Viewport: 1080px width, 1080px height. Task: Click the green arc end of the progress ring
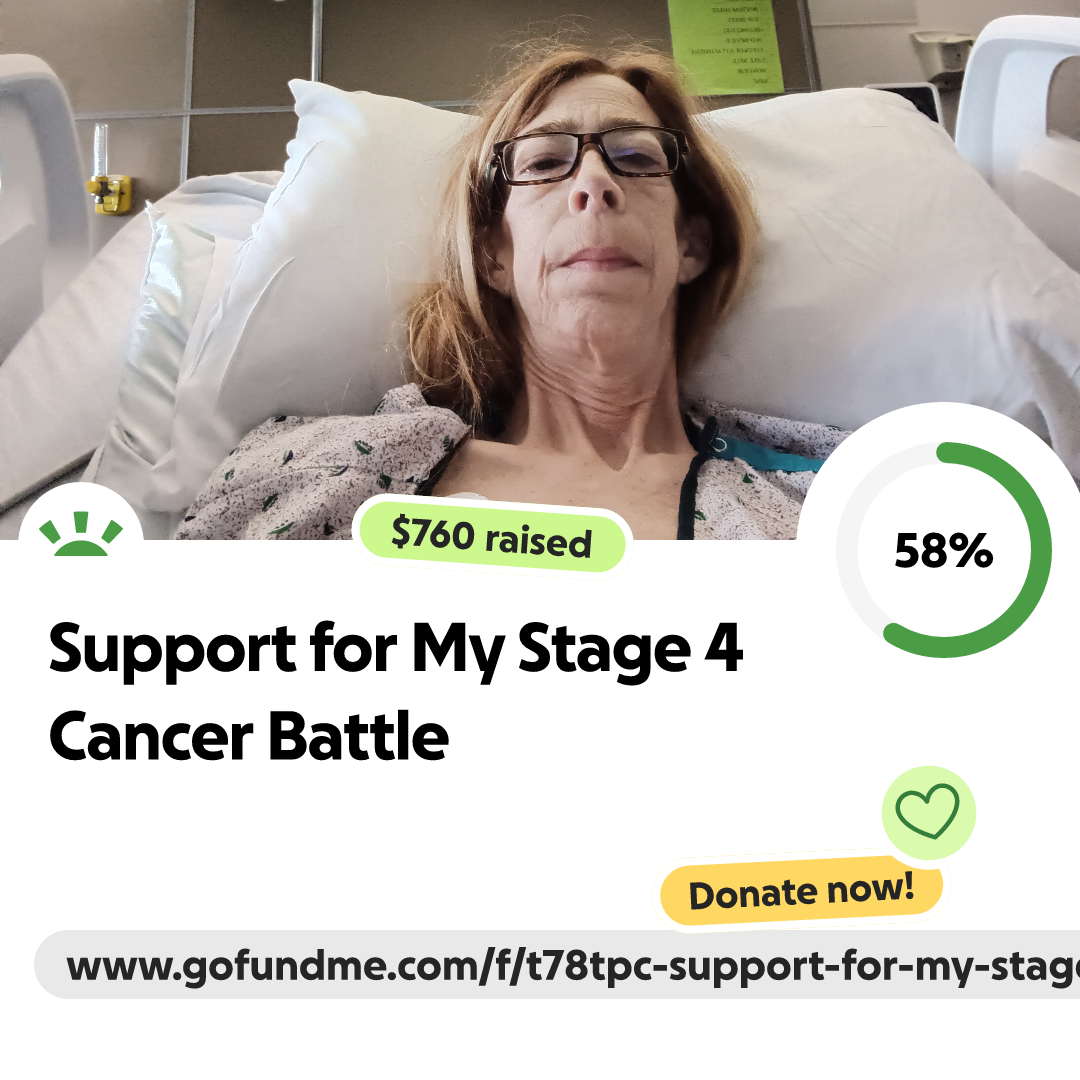(x=893, y=632)
